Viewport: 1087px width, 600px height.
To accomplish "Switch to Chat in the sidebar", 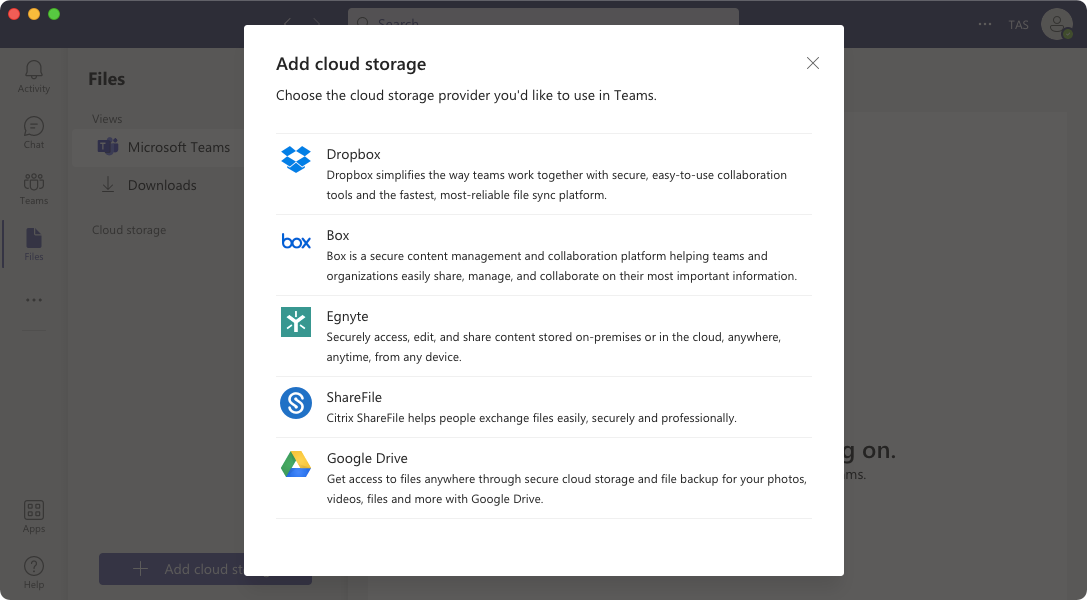I will pyautogui.click(x=33, y=131).
